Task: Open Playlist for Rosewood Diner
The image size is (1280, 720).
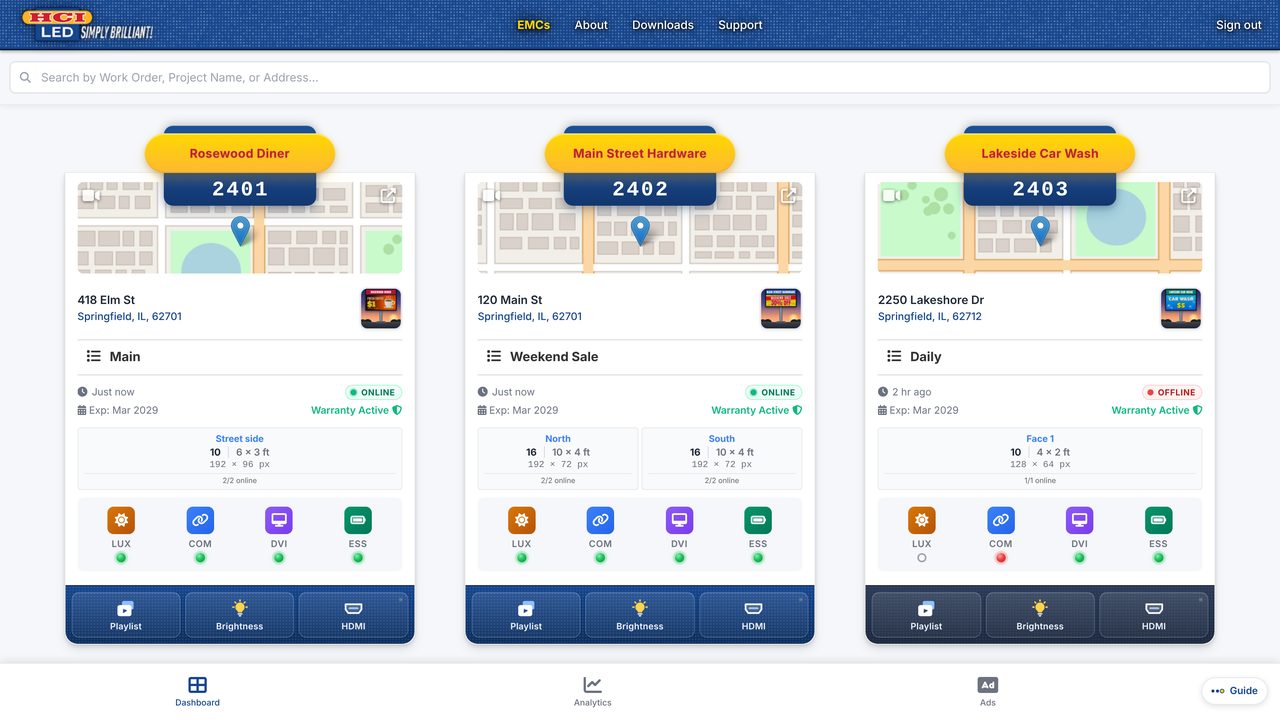Action: pyautogui.click(x=126, y=615)
